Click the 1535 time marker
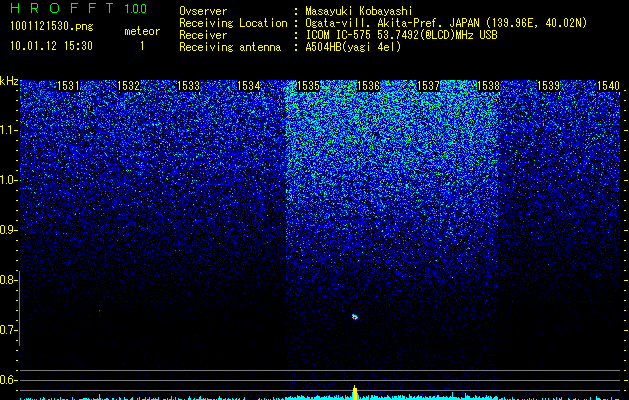 (308, 86)
